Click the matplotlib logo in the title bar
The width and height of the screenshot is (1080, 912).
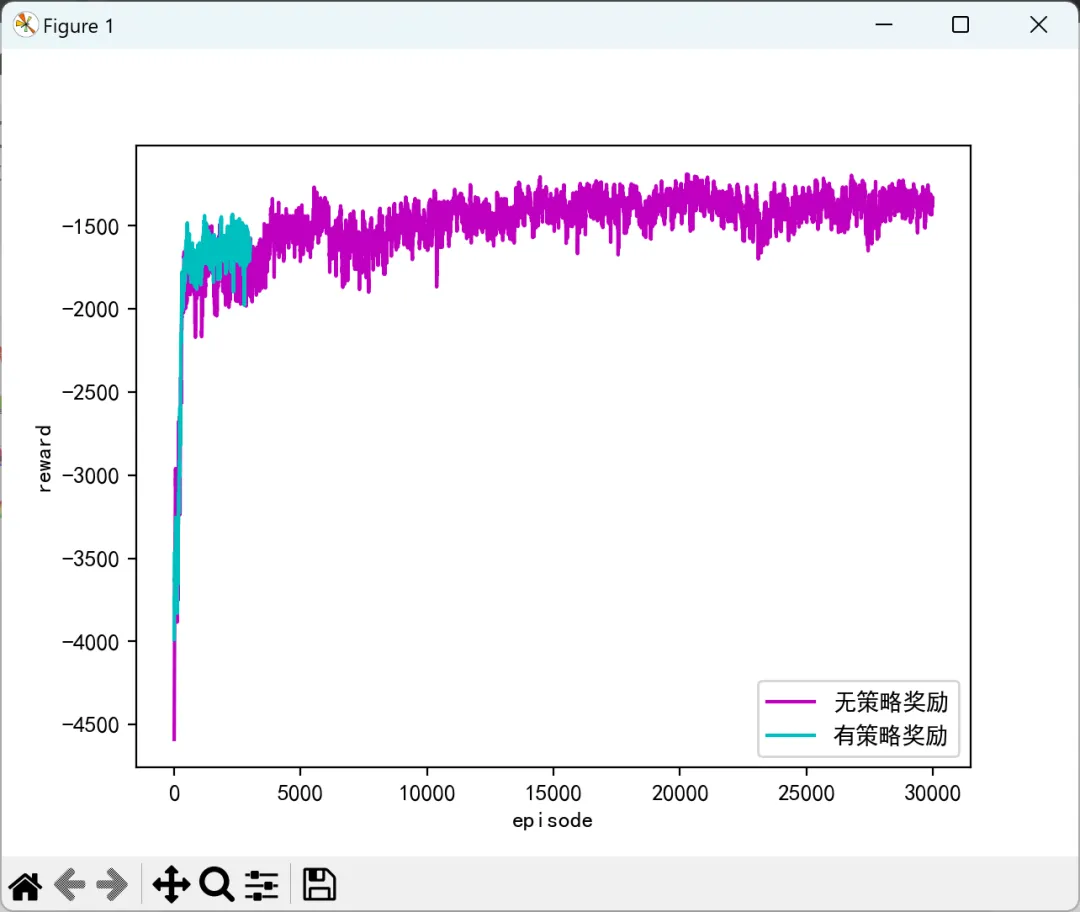click(x=25, y=25)
